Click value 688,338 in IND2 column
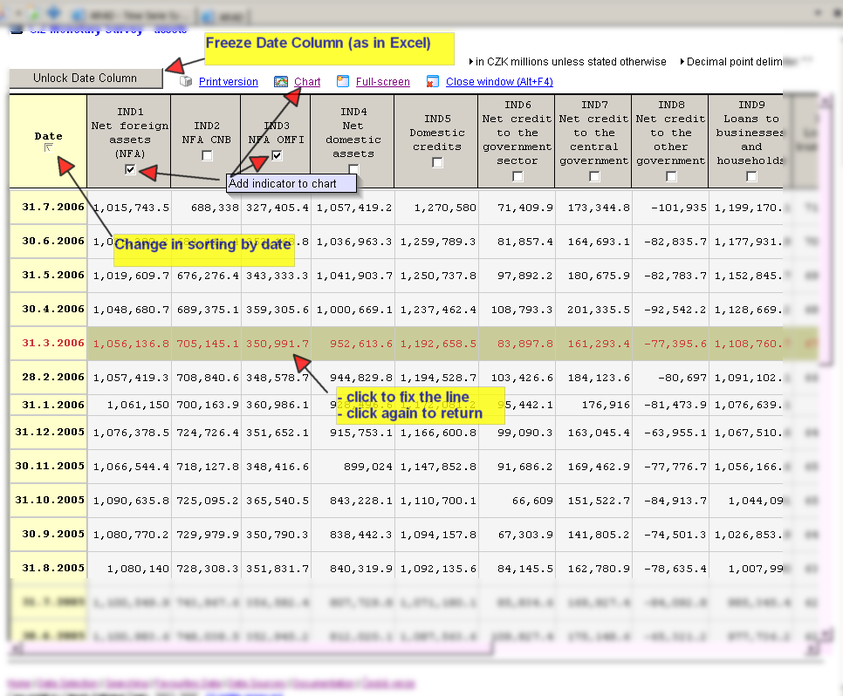Viewport: 843px width, 696px height. [215, 207]
